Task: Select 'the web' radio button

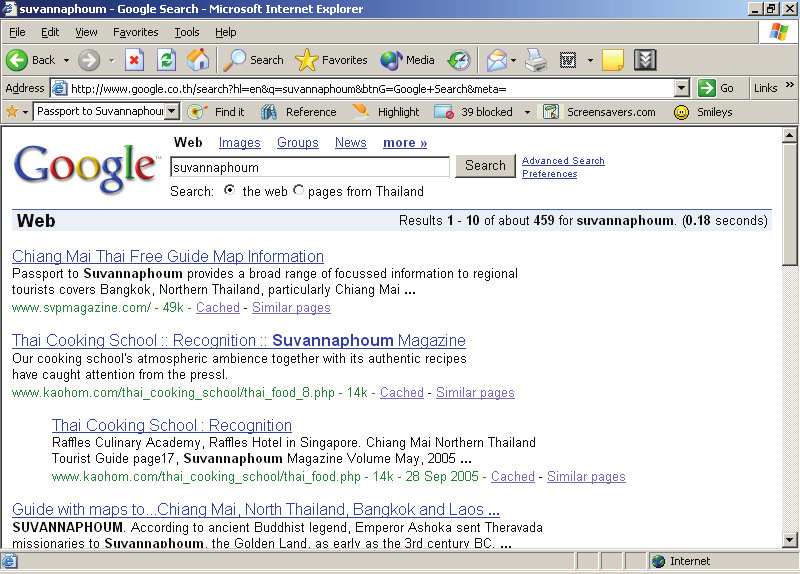Action: tap(230, 190)
